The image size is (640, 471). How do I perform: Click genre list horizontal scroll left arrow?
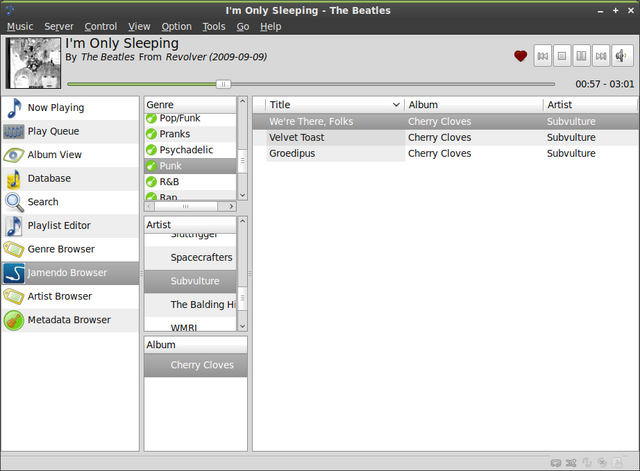(149, 207)
